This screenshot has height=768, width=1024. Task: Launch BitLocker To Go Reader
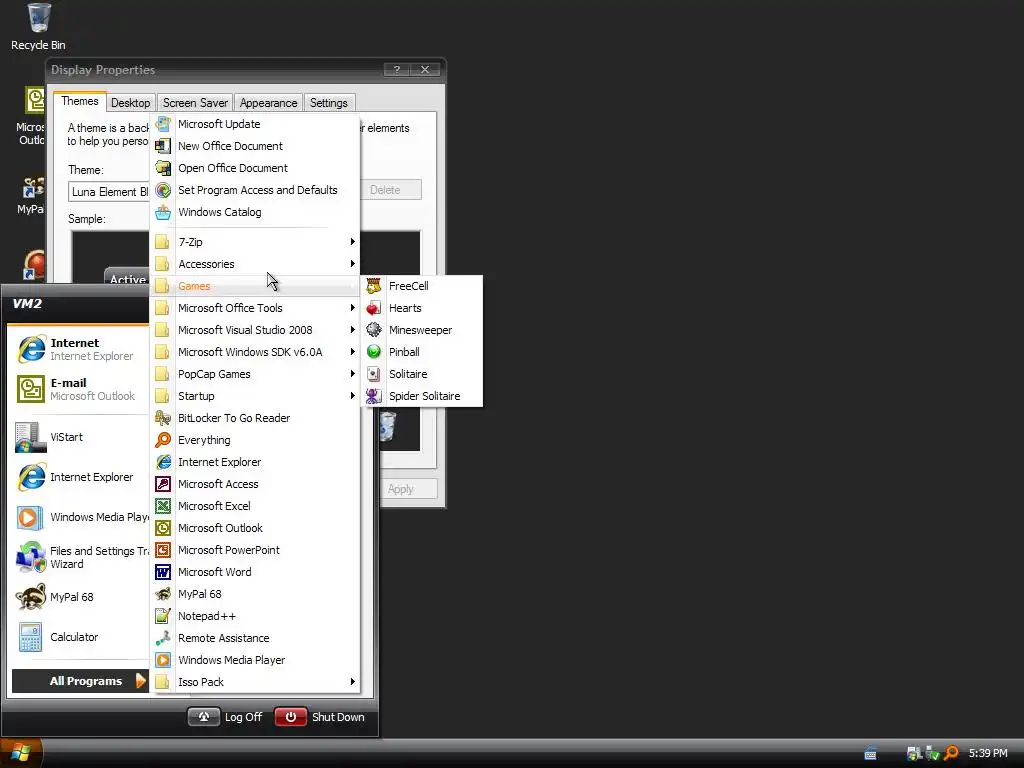(255, 418)
